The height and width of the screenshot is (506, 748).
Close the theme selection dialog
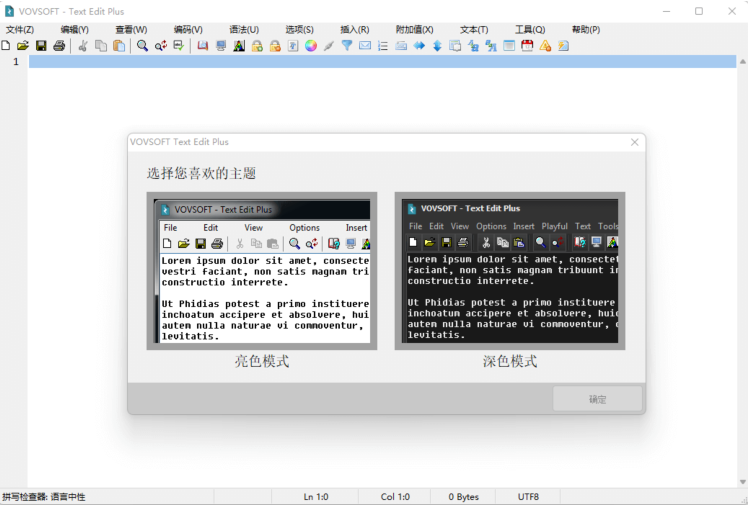(x=634, y=142)
